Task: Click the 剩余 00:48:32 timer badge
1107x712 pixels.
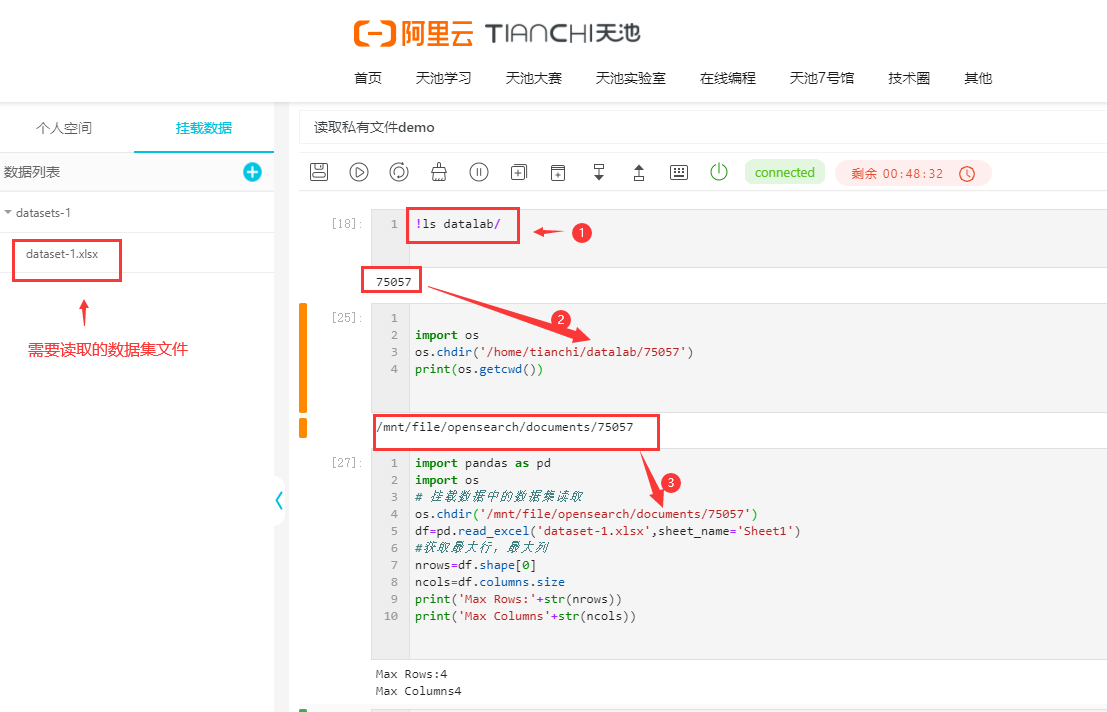Action: 913,174
